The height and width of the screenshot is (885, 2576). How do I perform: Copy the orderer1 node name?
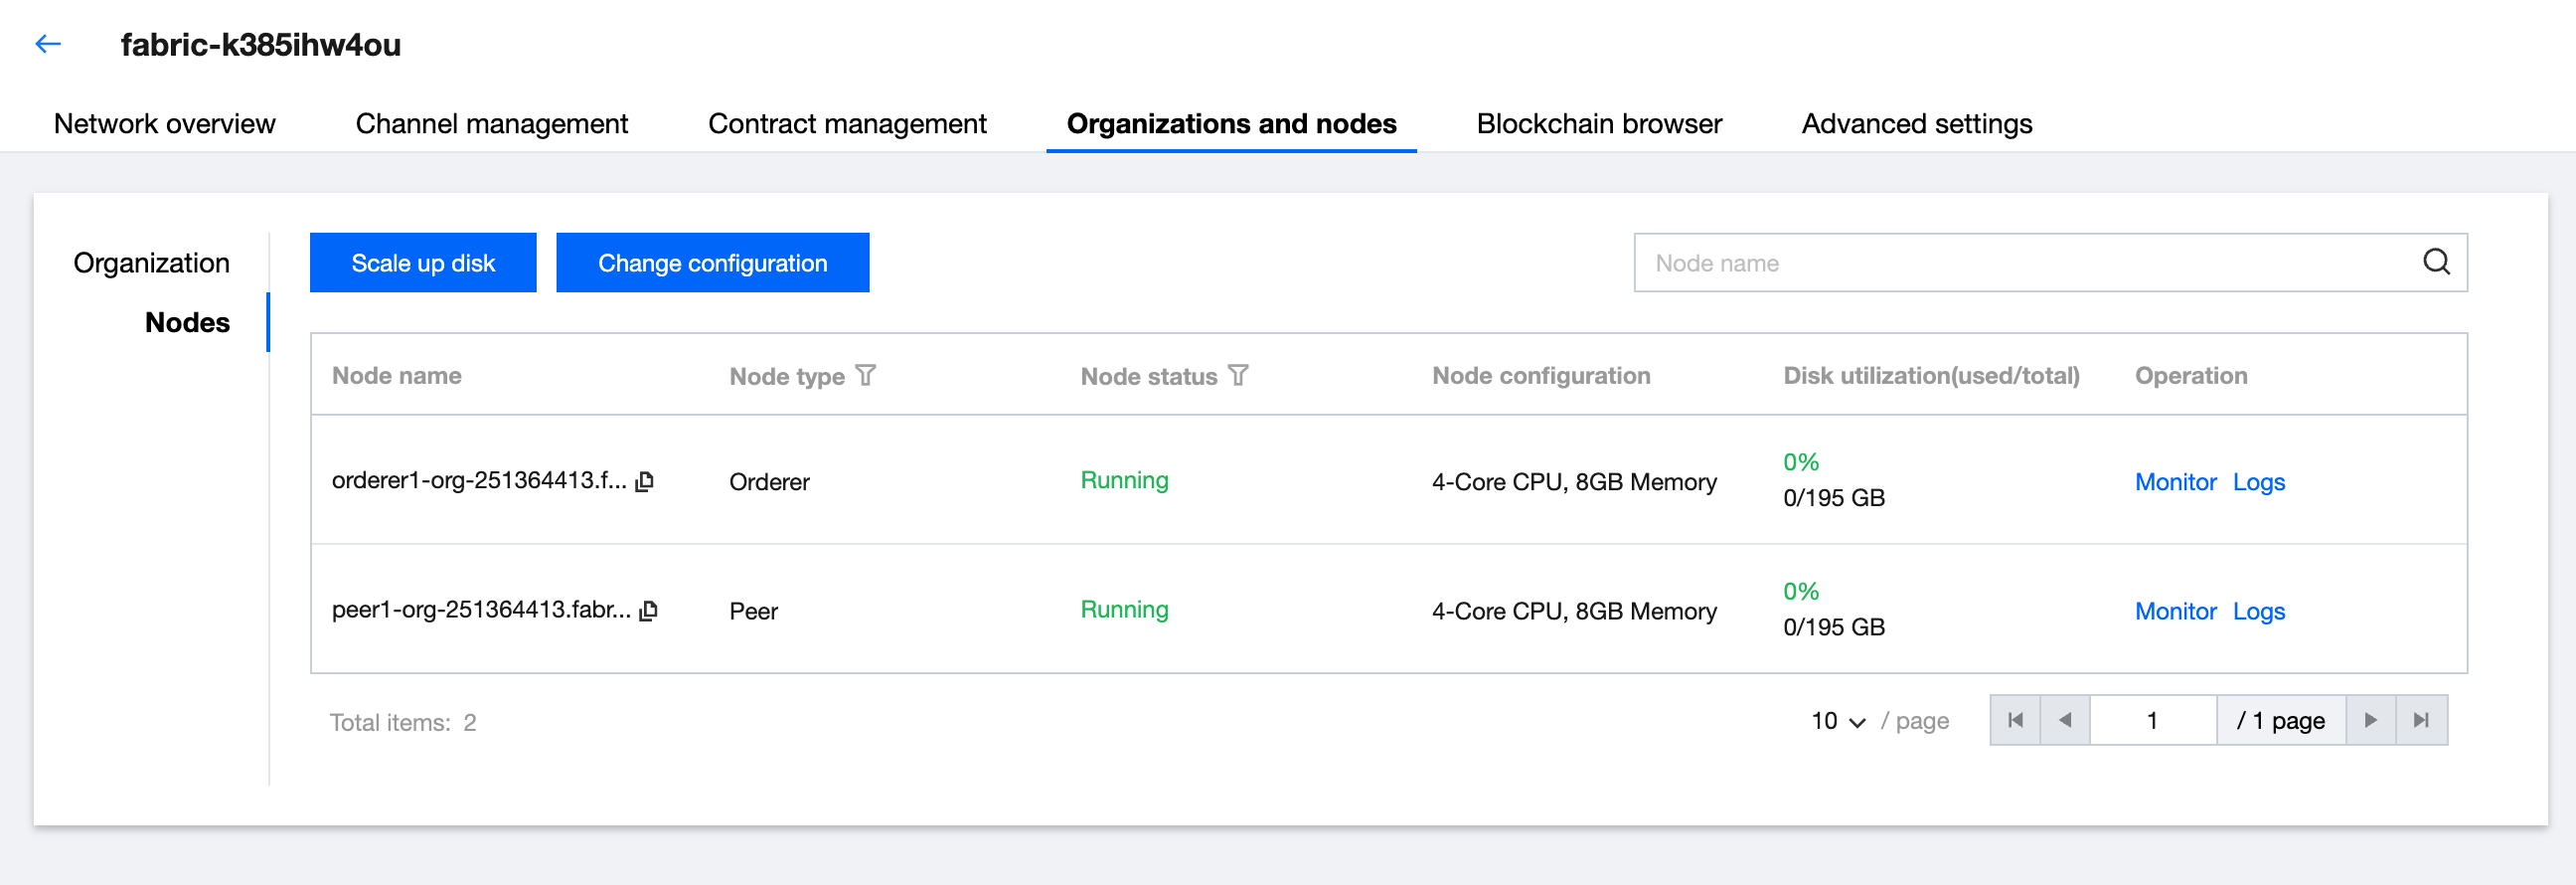[646, 481]
